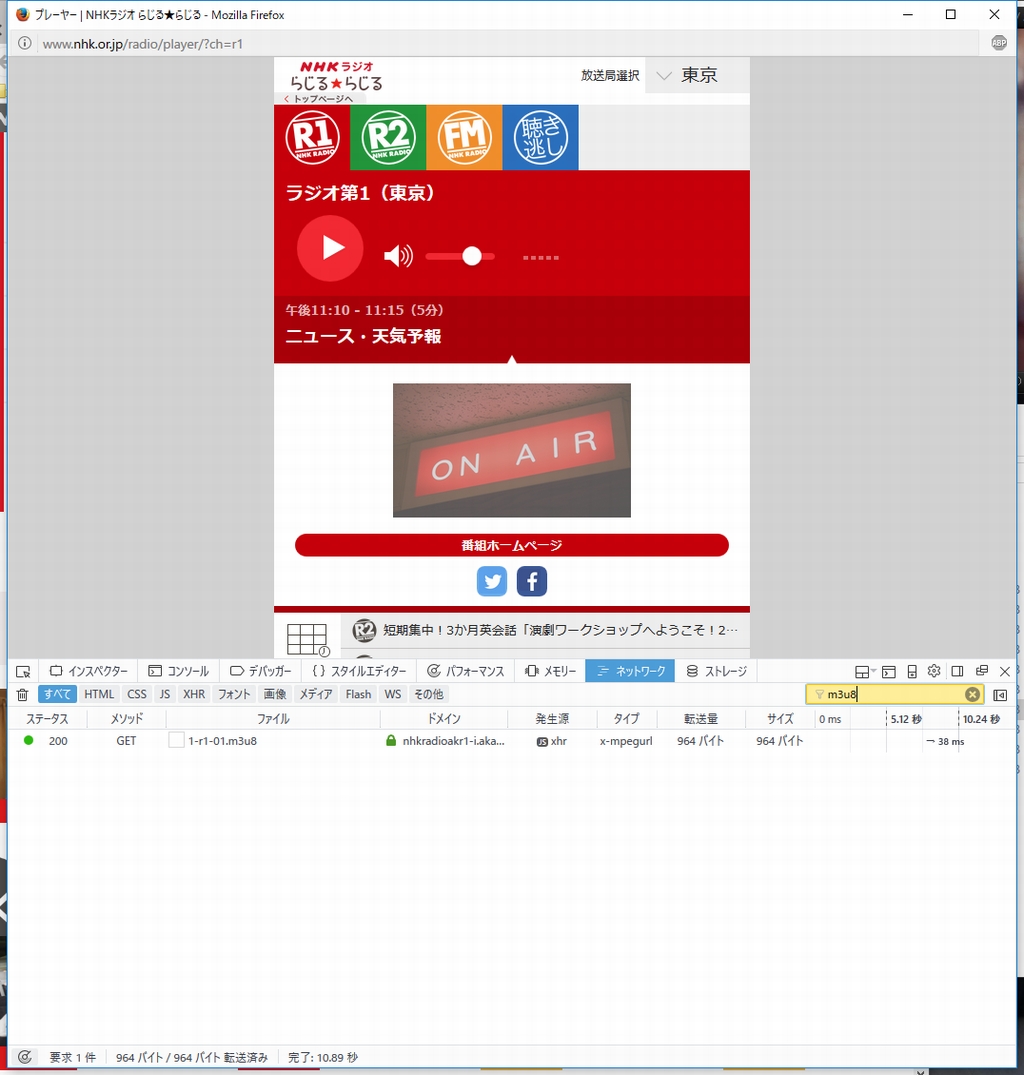Select the R2 radio channel icon
The height and width of the screenshot is (1075, 1024).
click(388, 137)
